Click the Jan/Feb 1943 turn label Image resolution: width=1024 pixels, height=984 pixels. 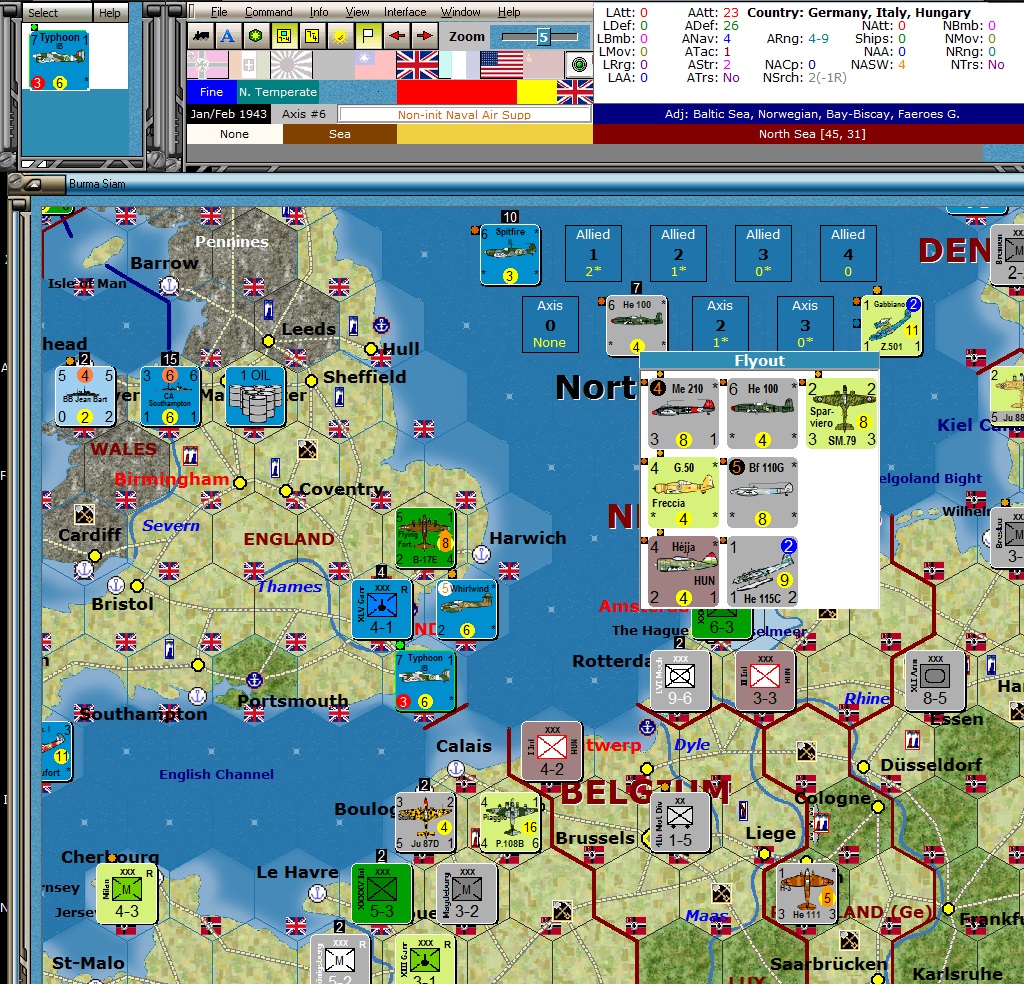229,114
